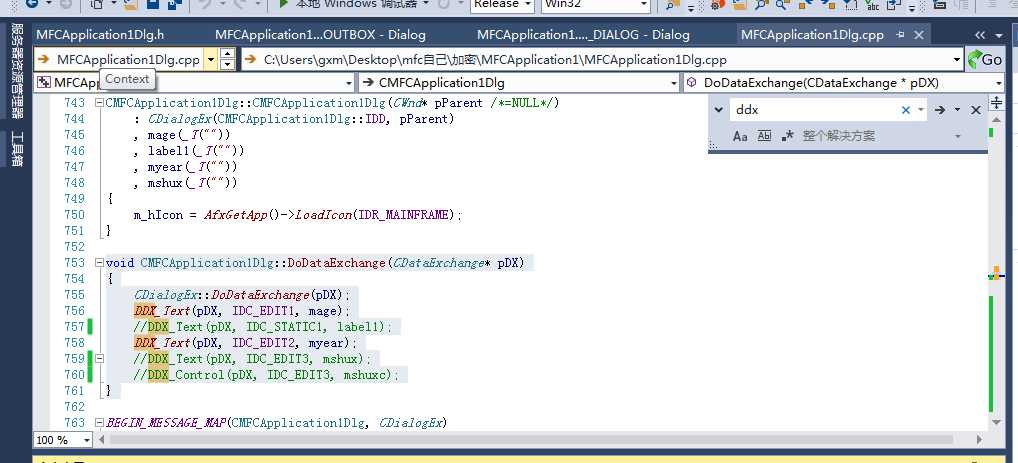Collapse BEGIN_MESSAGE_MAP block at line 763
The width and height of the screenshot is (1018, 463).
99,423
